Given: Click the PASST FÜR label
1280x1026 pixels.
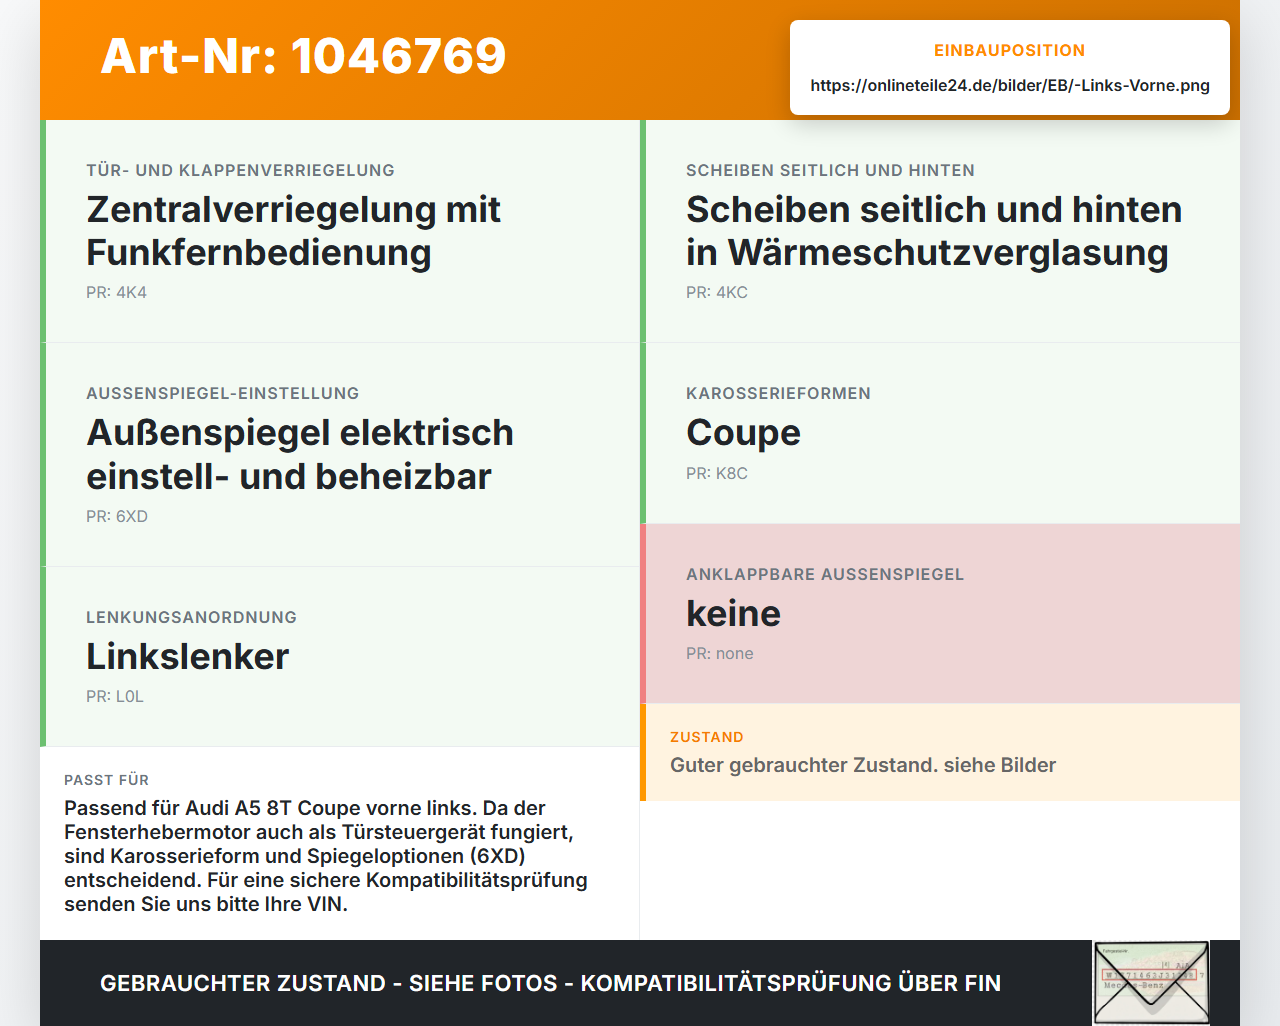Looking at the screenshot, I should coord(106,780).
